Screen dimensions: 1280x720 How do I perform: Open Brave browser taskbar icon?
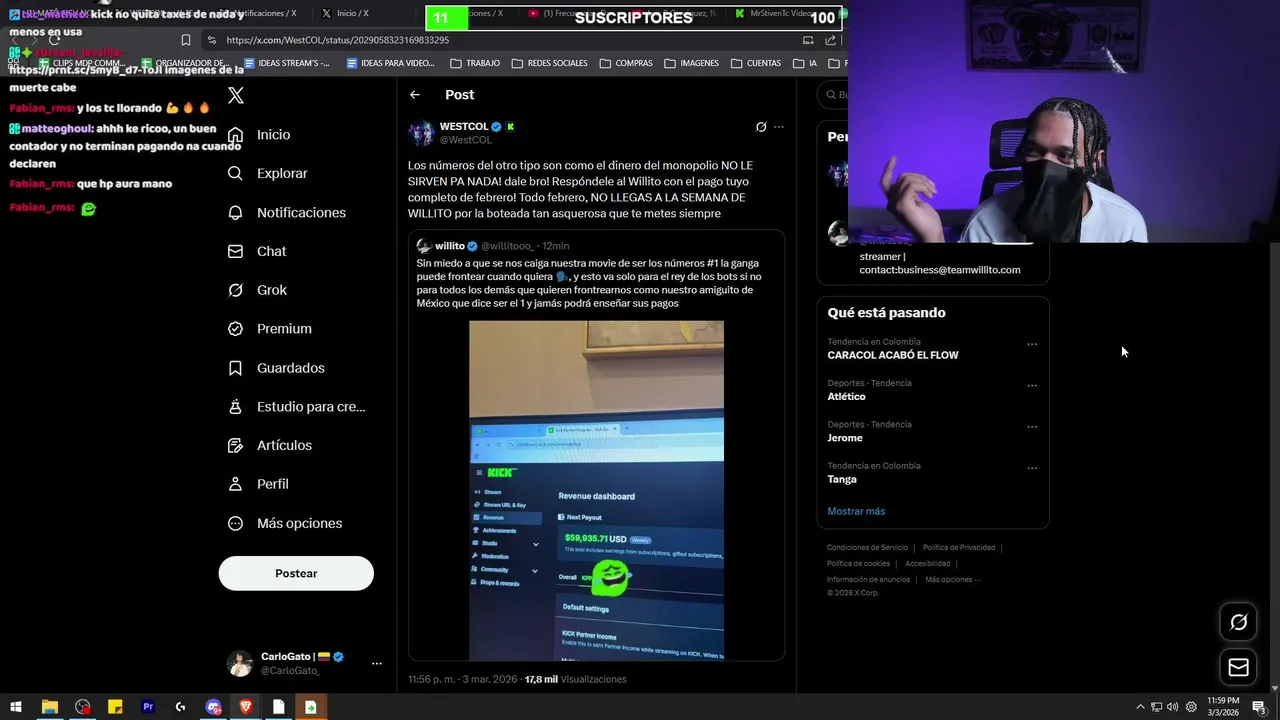246,707
